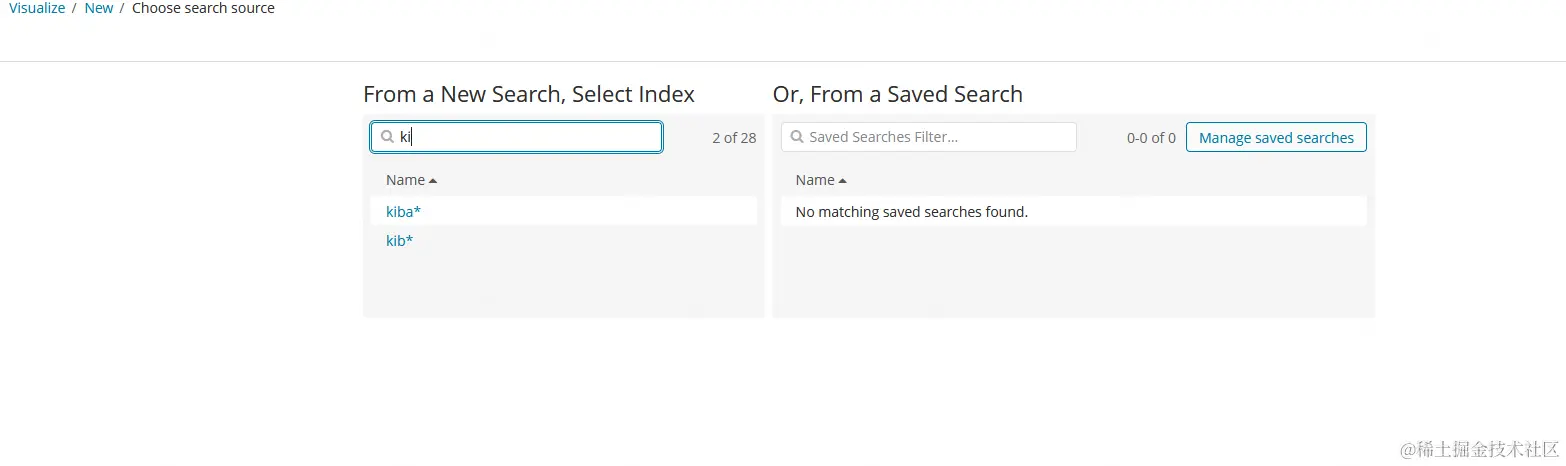Screen dimensions: 1566x466
Task: Toggle the sort arrow beside Name in index list
Action: click(433, 181)
